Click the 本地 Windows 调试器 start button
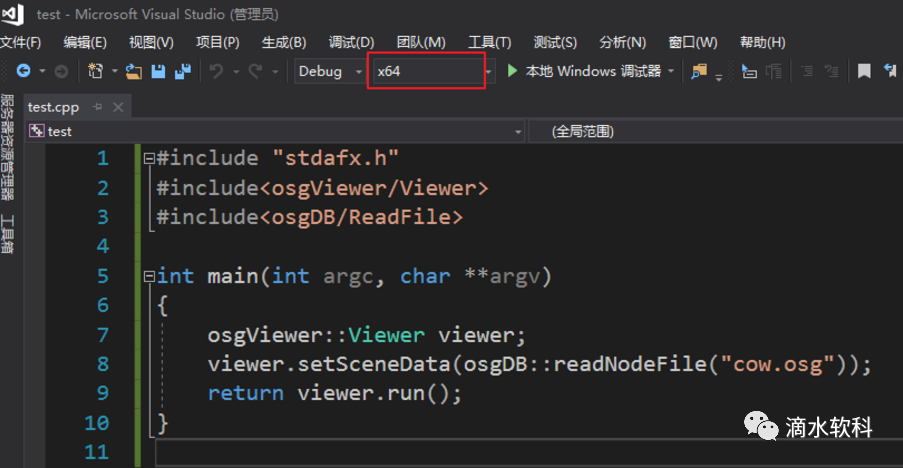Image resolution: width=903 pixels, height=468 pixels. [584, 71]
